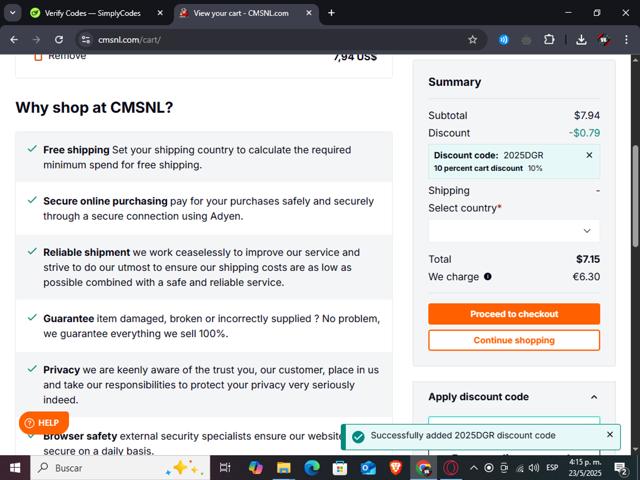Viewport: 640px width, 480px height.
Task: Open the taskbar clock showing 4:15 p. m.
Action: point(585,468)
